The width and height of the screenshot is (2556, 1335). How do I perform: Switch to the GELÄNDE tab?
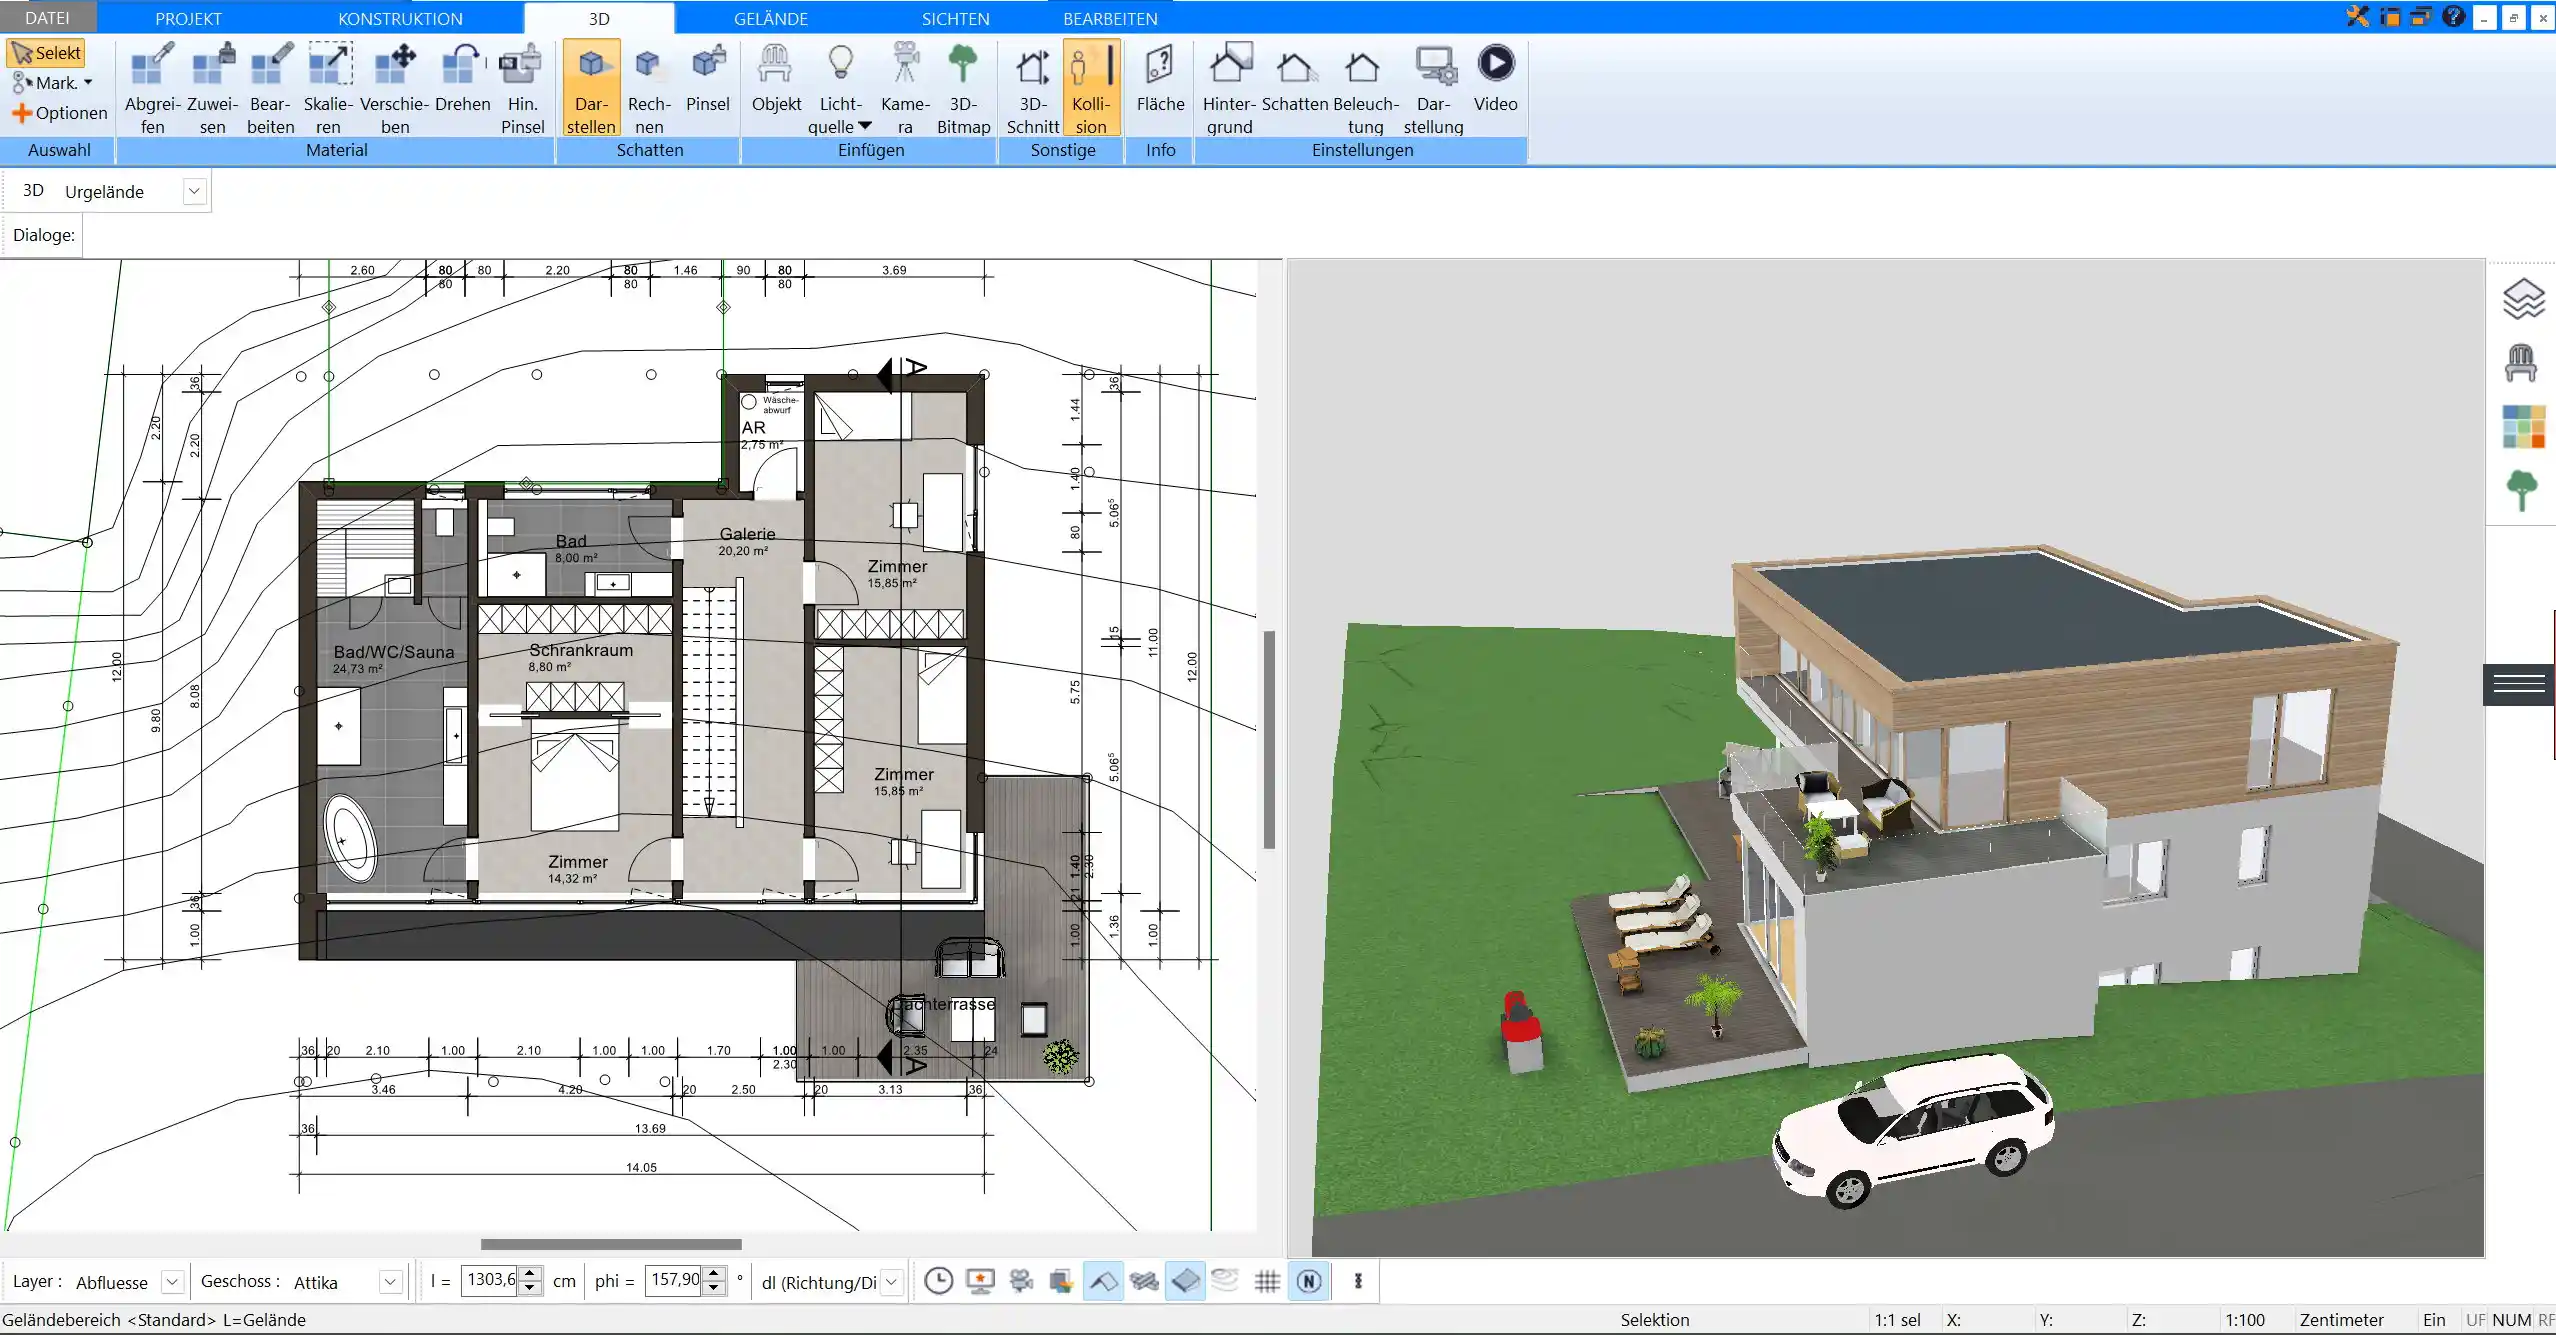tap(770, 18)
